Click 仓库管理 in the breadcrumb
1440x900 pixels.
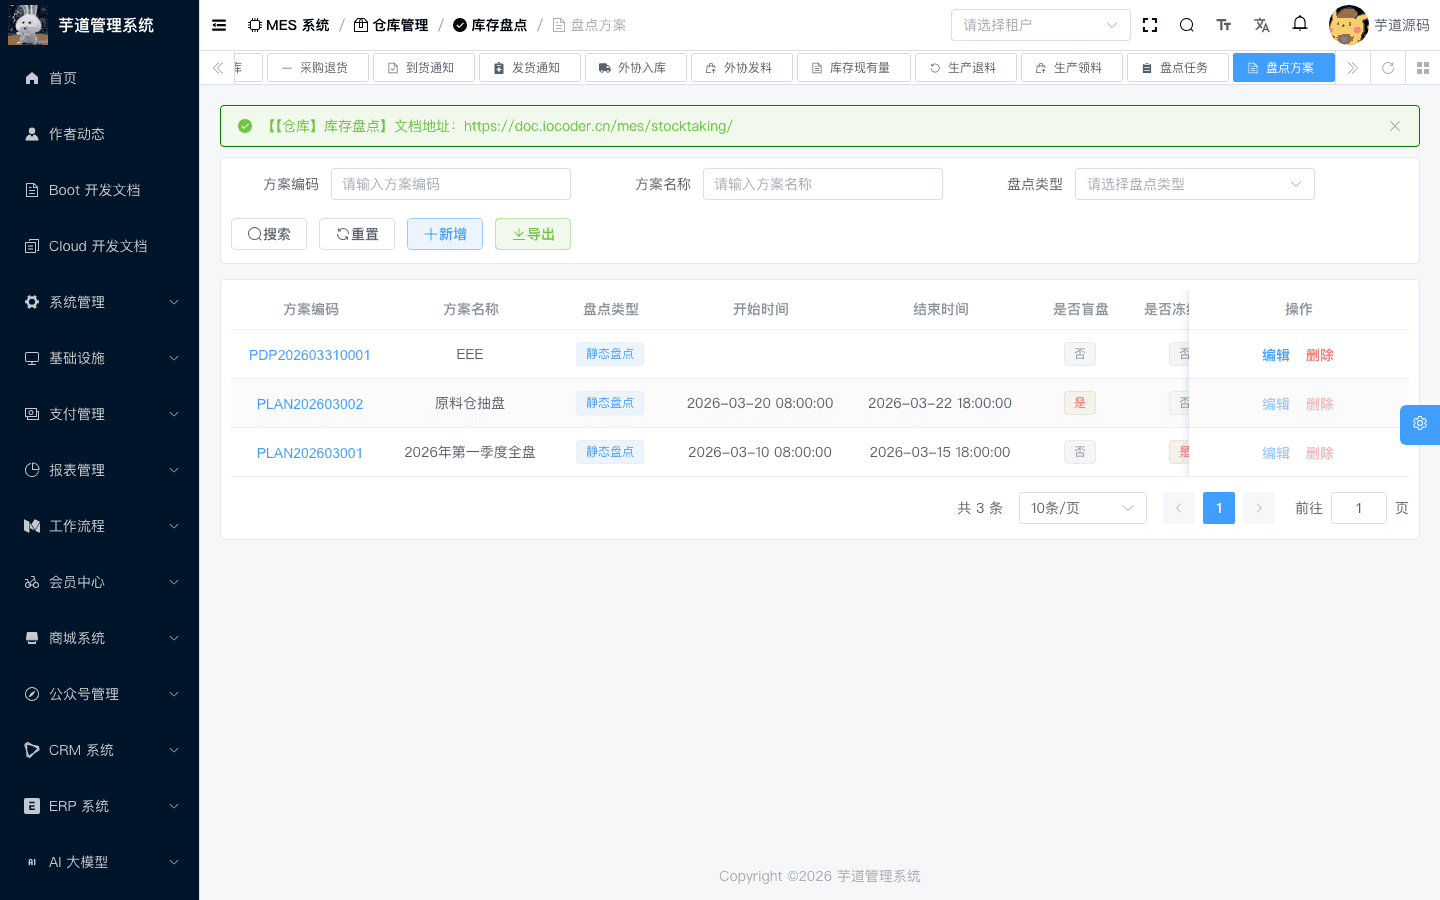click(399, 24)
